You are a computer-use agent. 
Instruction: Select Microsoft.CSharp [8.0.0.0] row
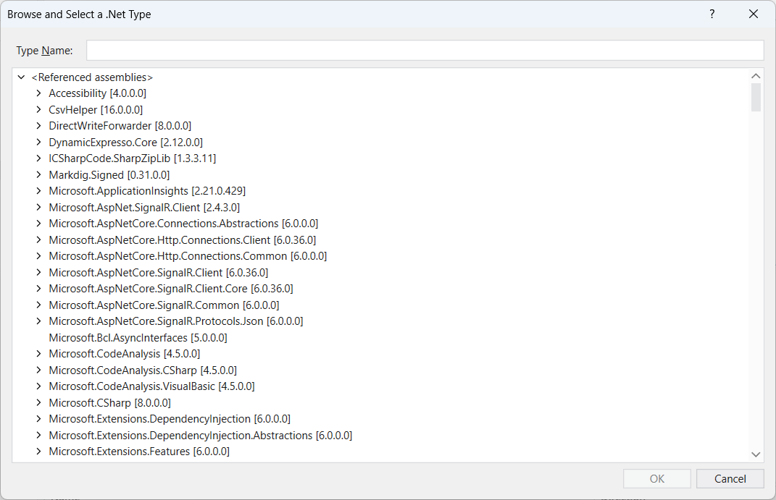click(x=109, y=402)
